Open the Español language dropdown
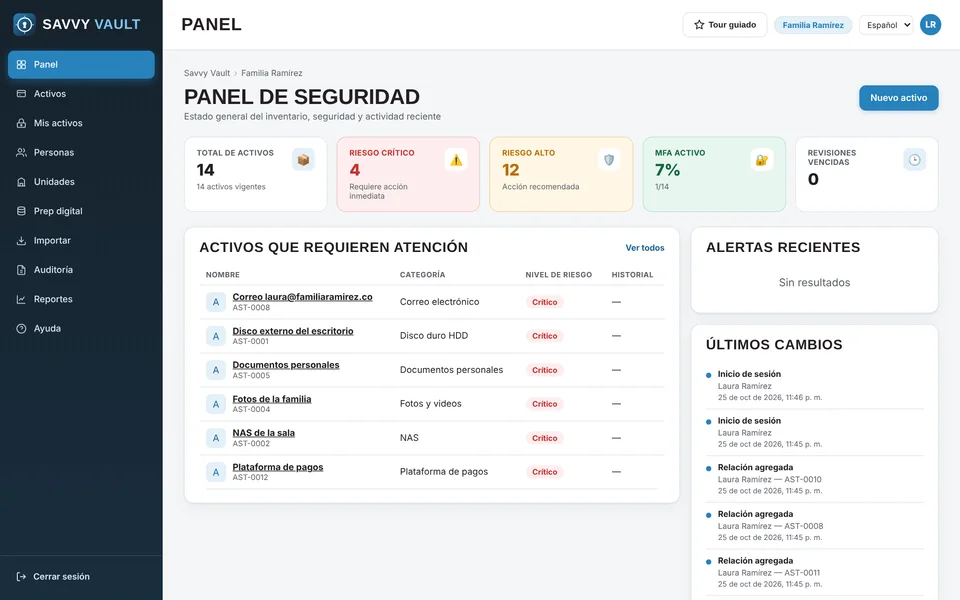This screenshot has width=960, height=600. 886,25
